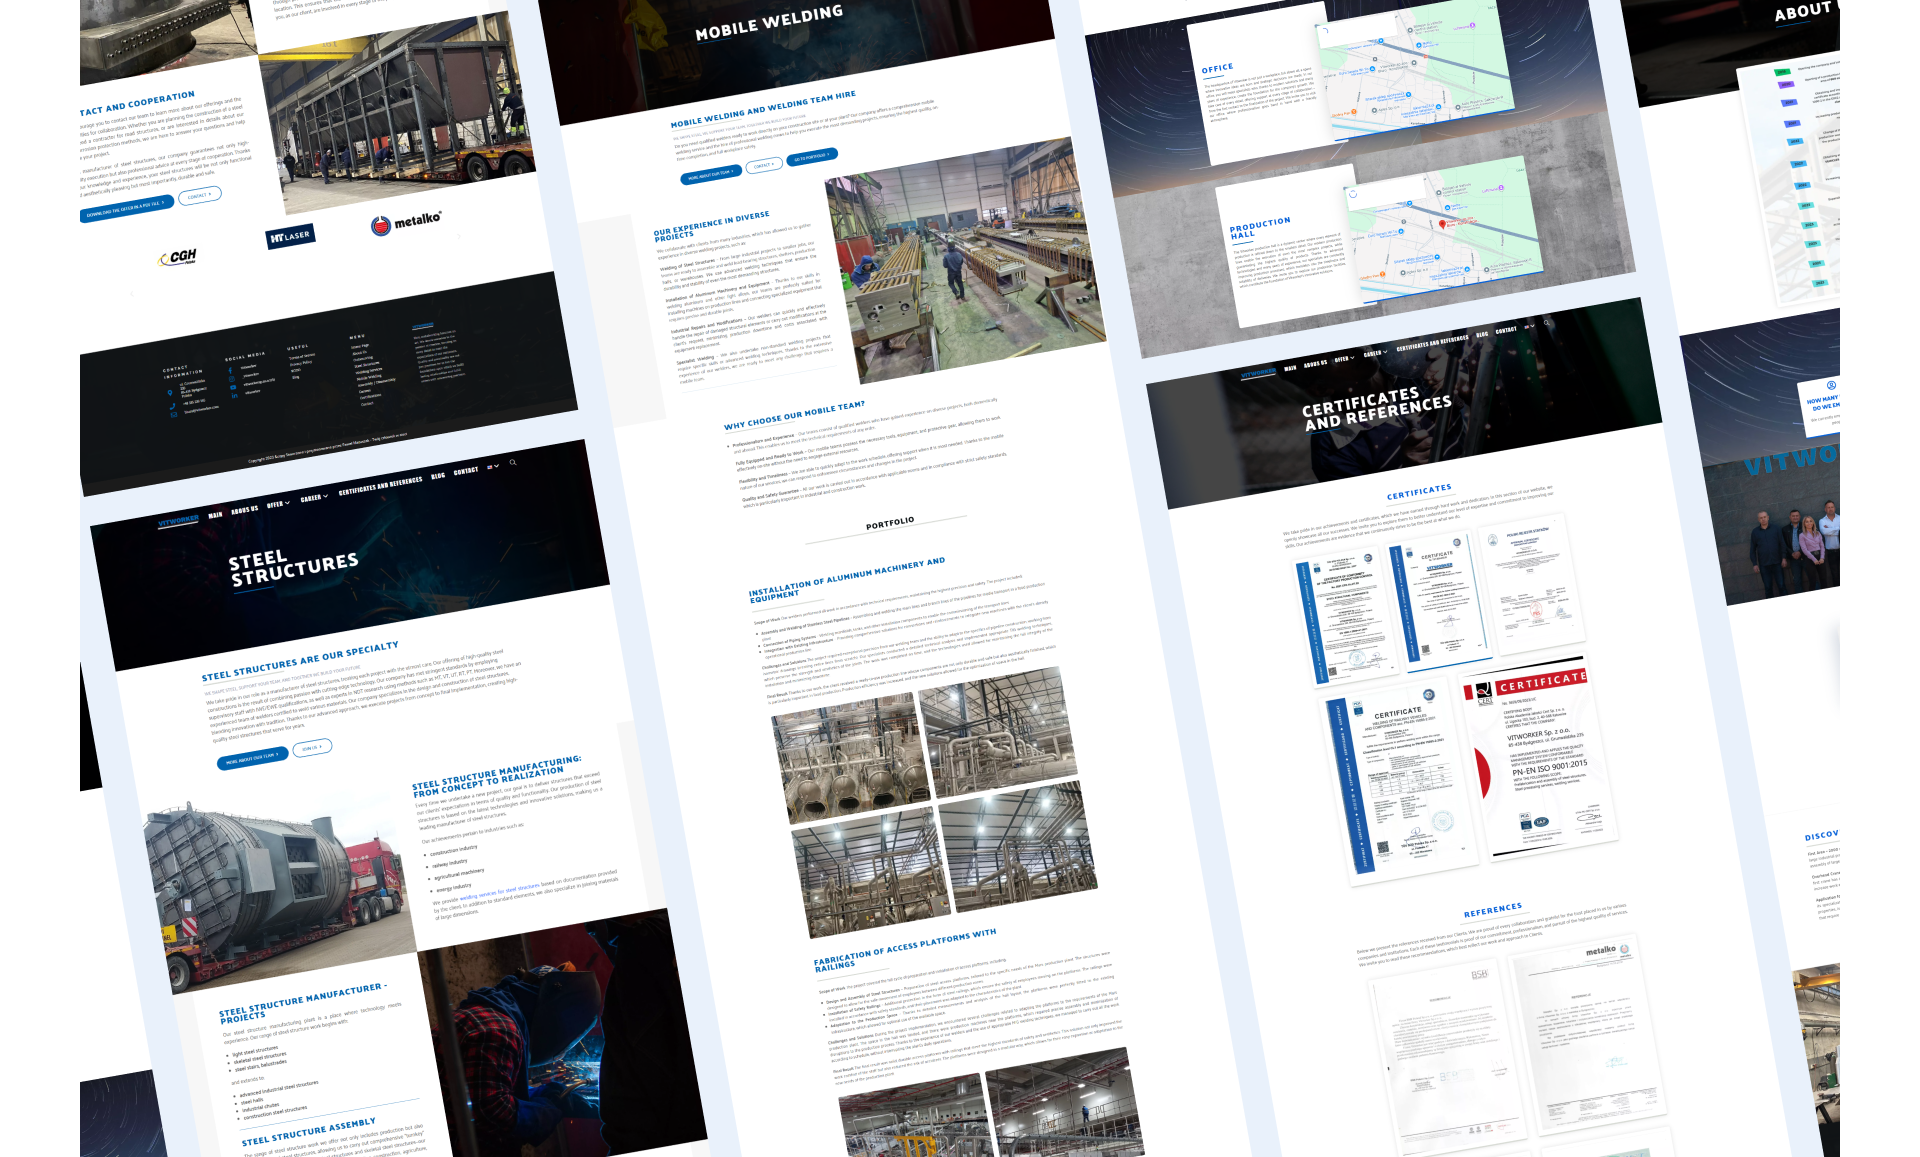This screenshot has width=1920, height=1157.
Task: Click Contact button on Mobile Welding page
Action: pyautogui.click(x=764, y=165)
